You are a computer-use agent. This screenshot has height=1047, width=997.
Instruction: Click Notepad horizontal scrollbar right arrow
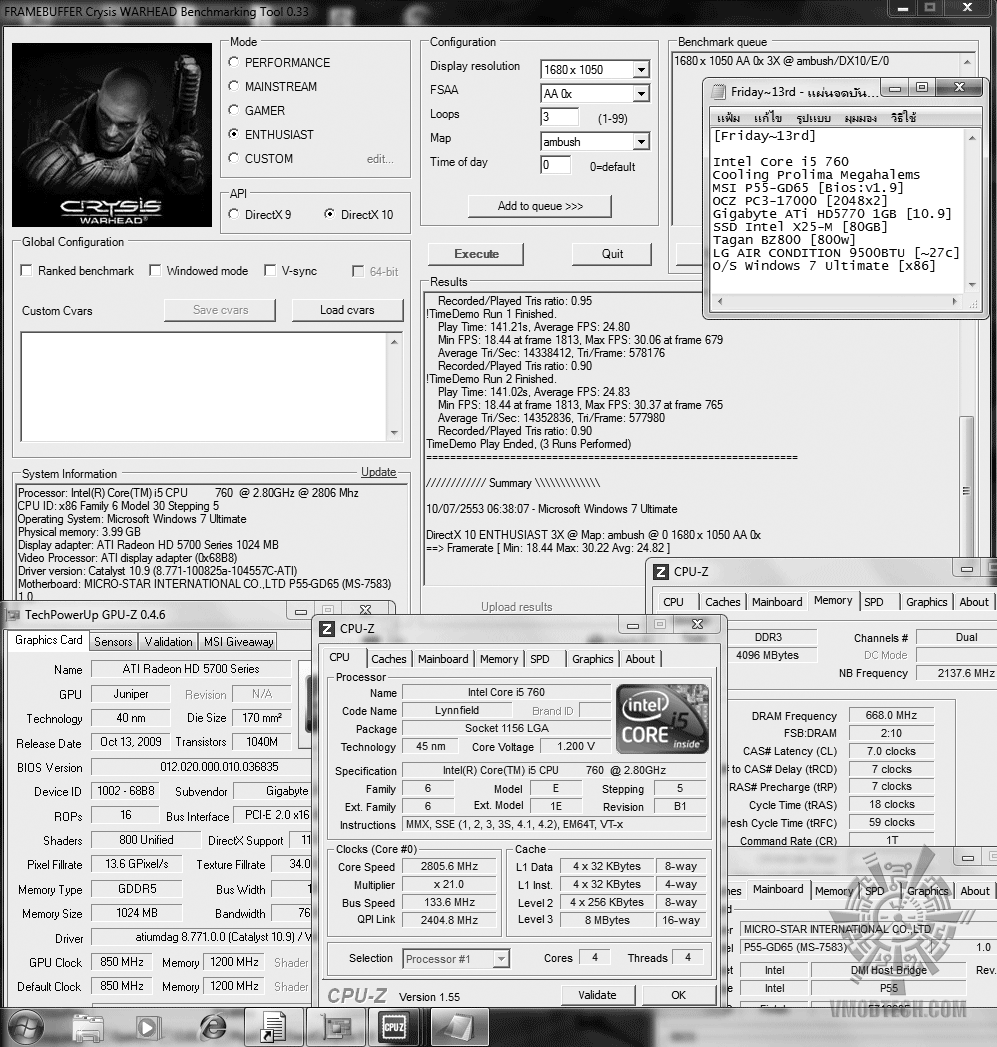[x=955, y=302]
